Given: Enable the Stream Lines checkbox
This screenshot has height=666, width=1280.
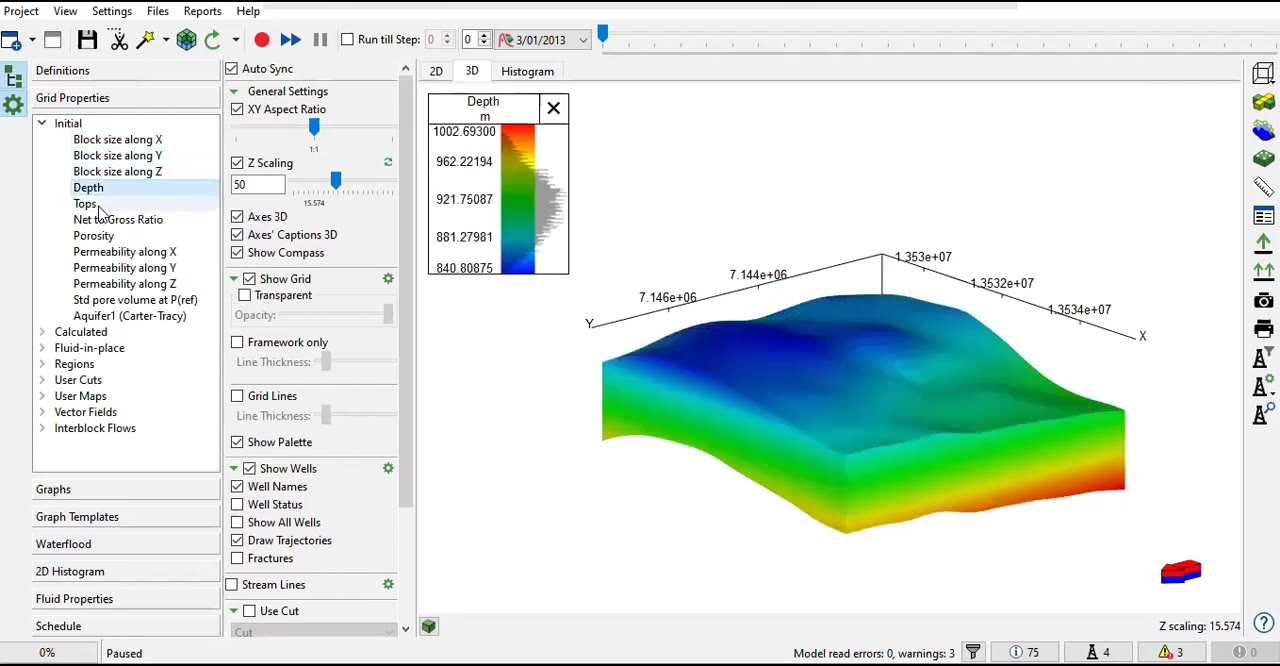Looking at the screenshot, I should [x=232, y=585].
